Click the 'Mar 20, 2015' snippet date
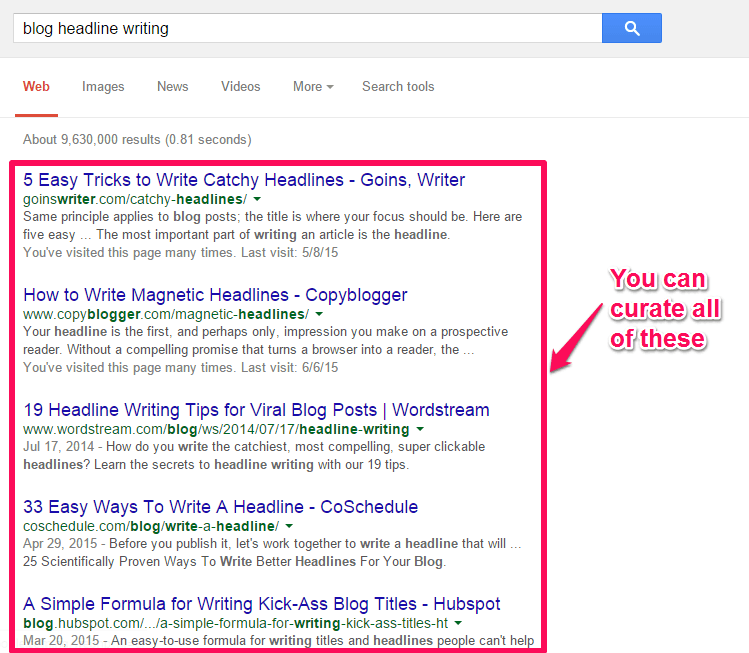This screenshot has width=749, height=653. tap(61, 641)
